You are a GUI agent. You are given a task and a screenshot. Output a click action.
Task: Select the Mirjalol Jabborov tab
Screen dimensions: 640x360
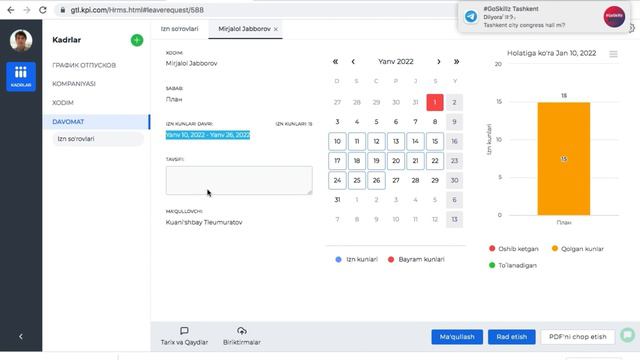(x=244, y=29)
